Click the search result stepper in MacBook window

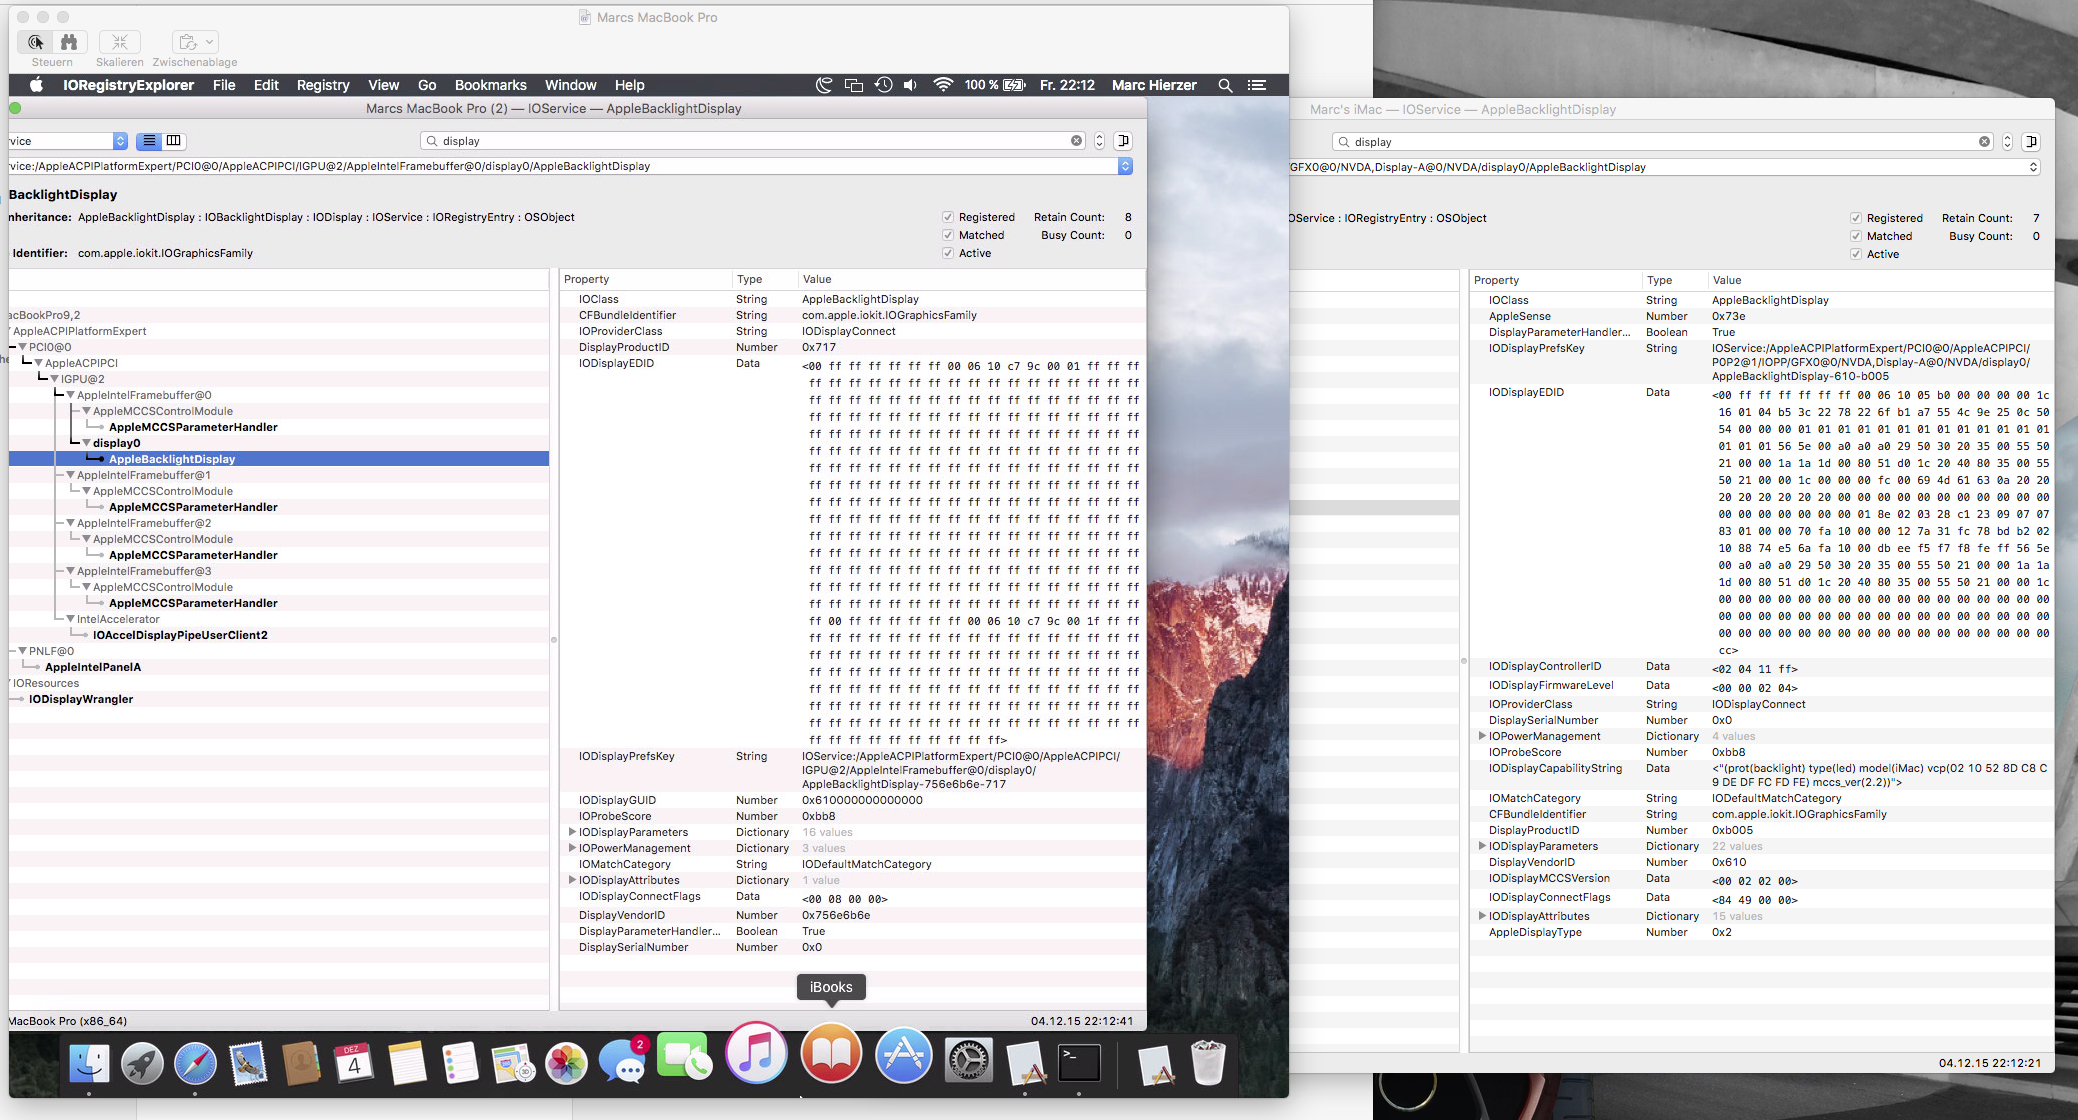(1099, 141)
